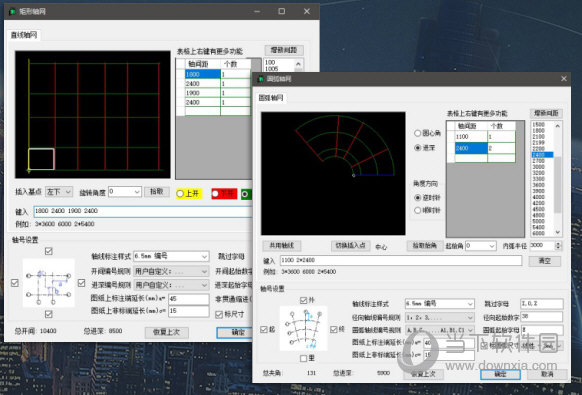Close the 圆弧轴网 dialog
582x395 pixels.
(x=564, y=79)
